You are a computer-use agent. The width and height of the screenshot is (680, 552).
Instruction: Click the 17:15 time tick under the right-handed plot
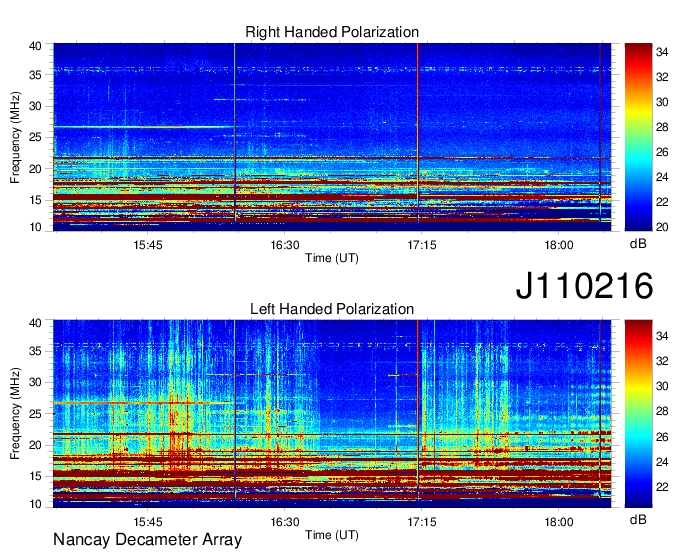pos(422,245)
